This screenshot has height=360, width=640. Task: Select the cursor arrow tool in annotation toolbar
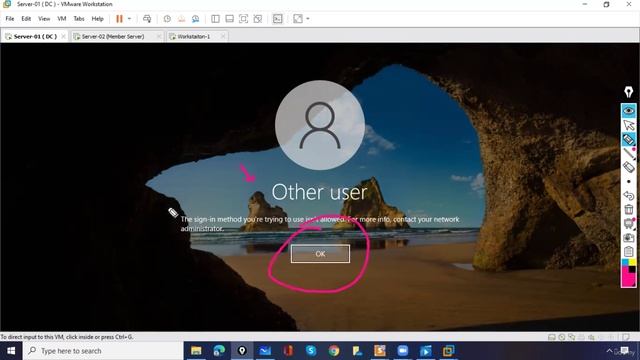(629, 125)
